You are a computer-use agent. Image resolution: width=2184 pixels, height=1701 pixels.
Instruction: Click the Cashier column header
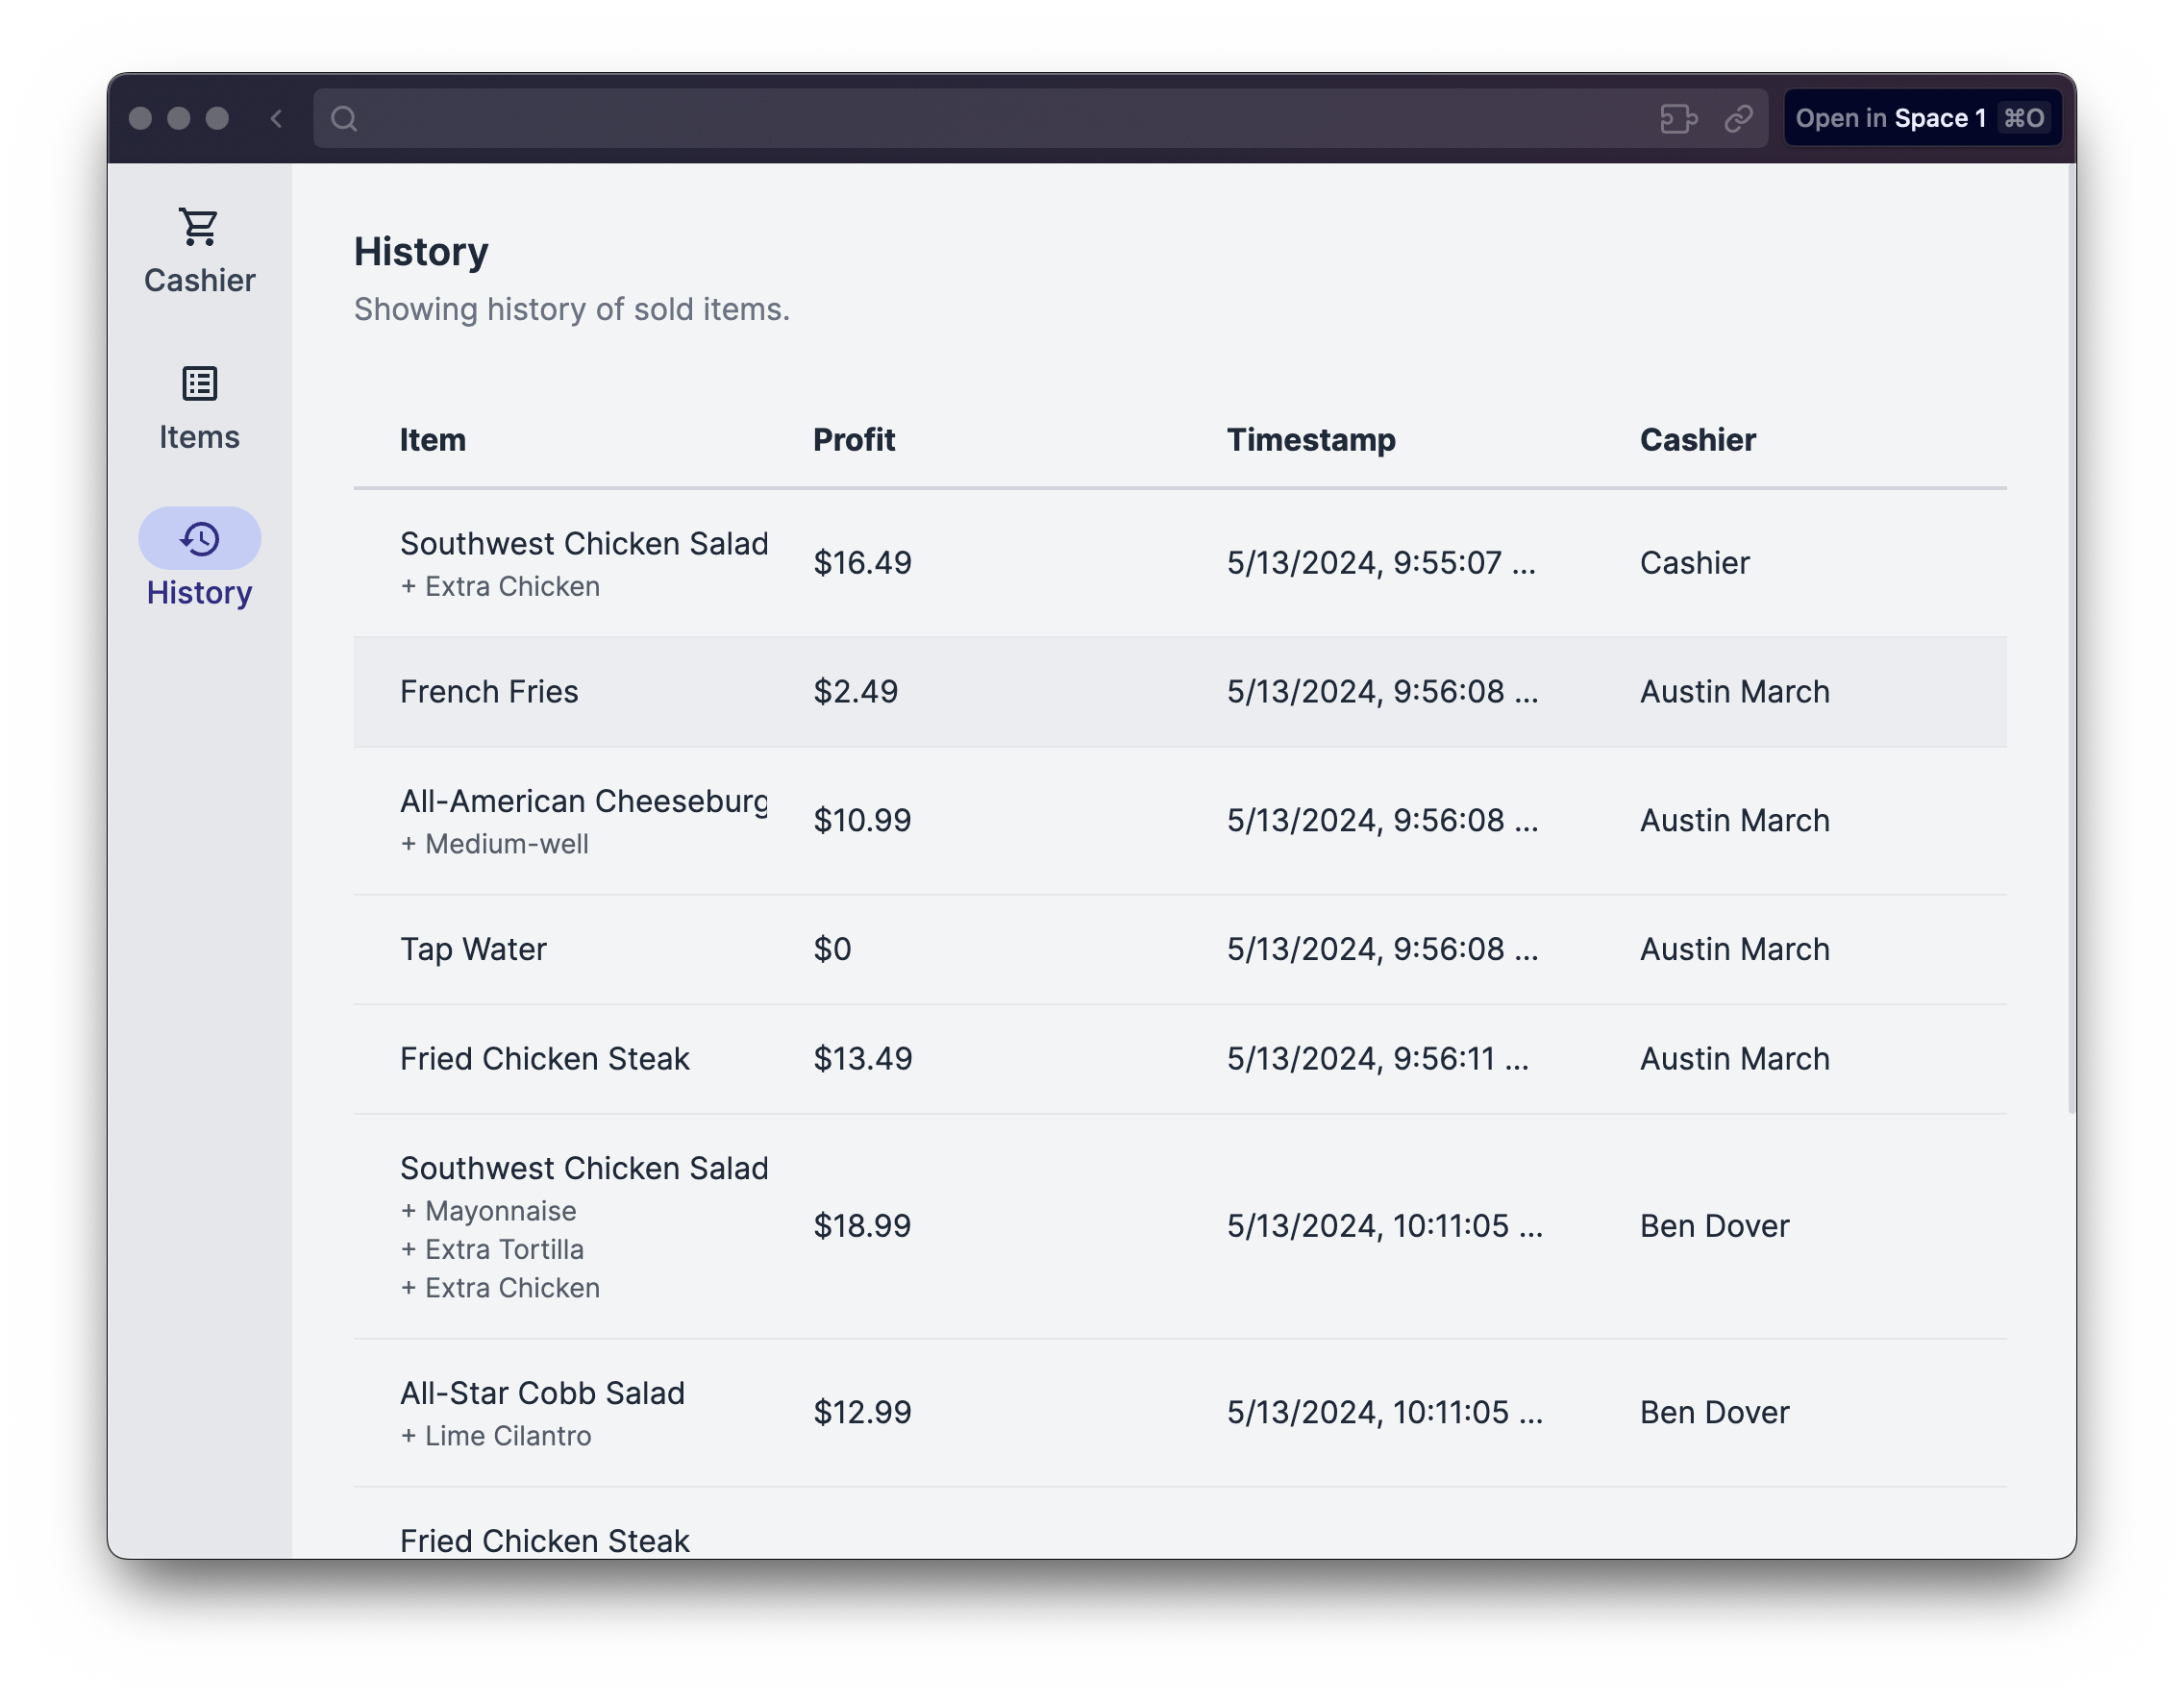pyautogui.click(x=1697, y=440)
